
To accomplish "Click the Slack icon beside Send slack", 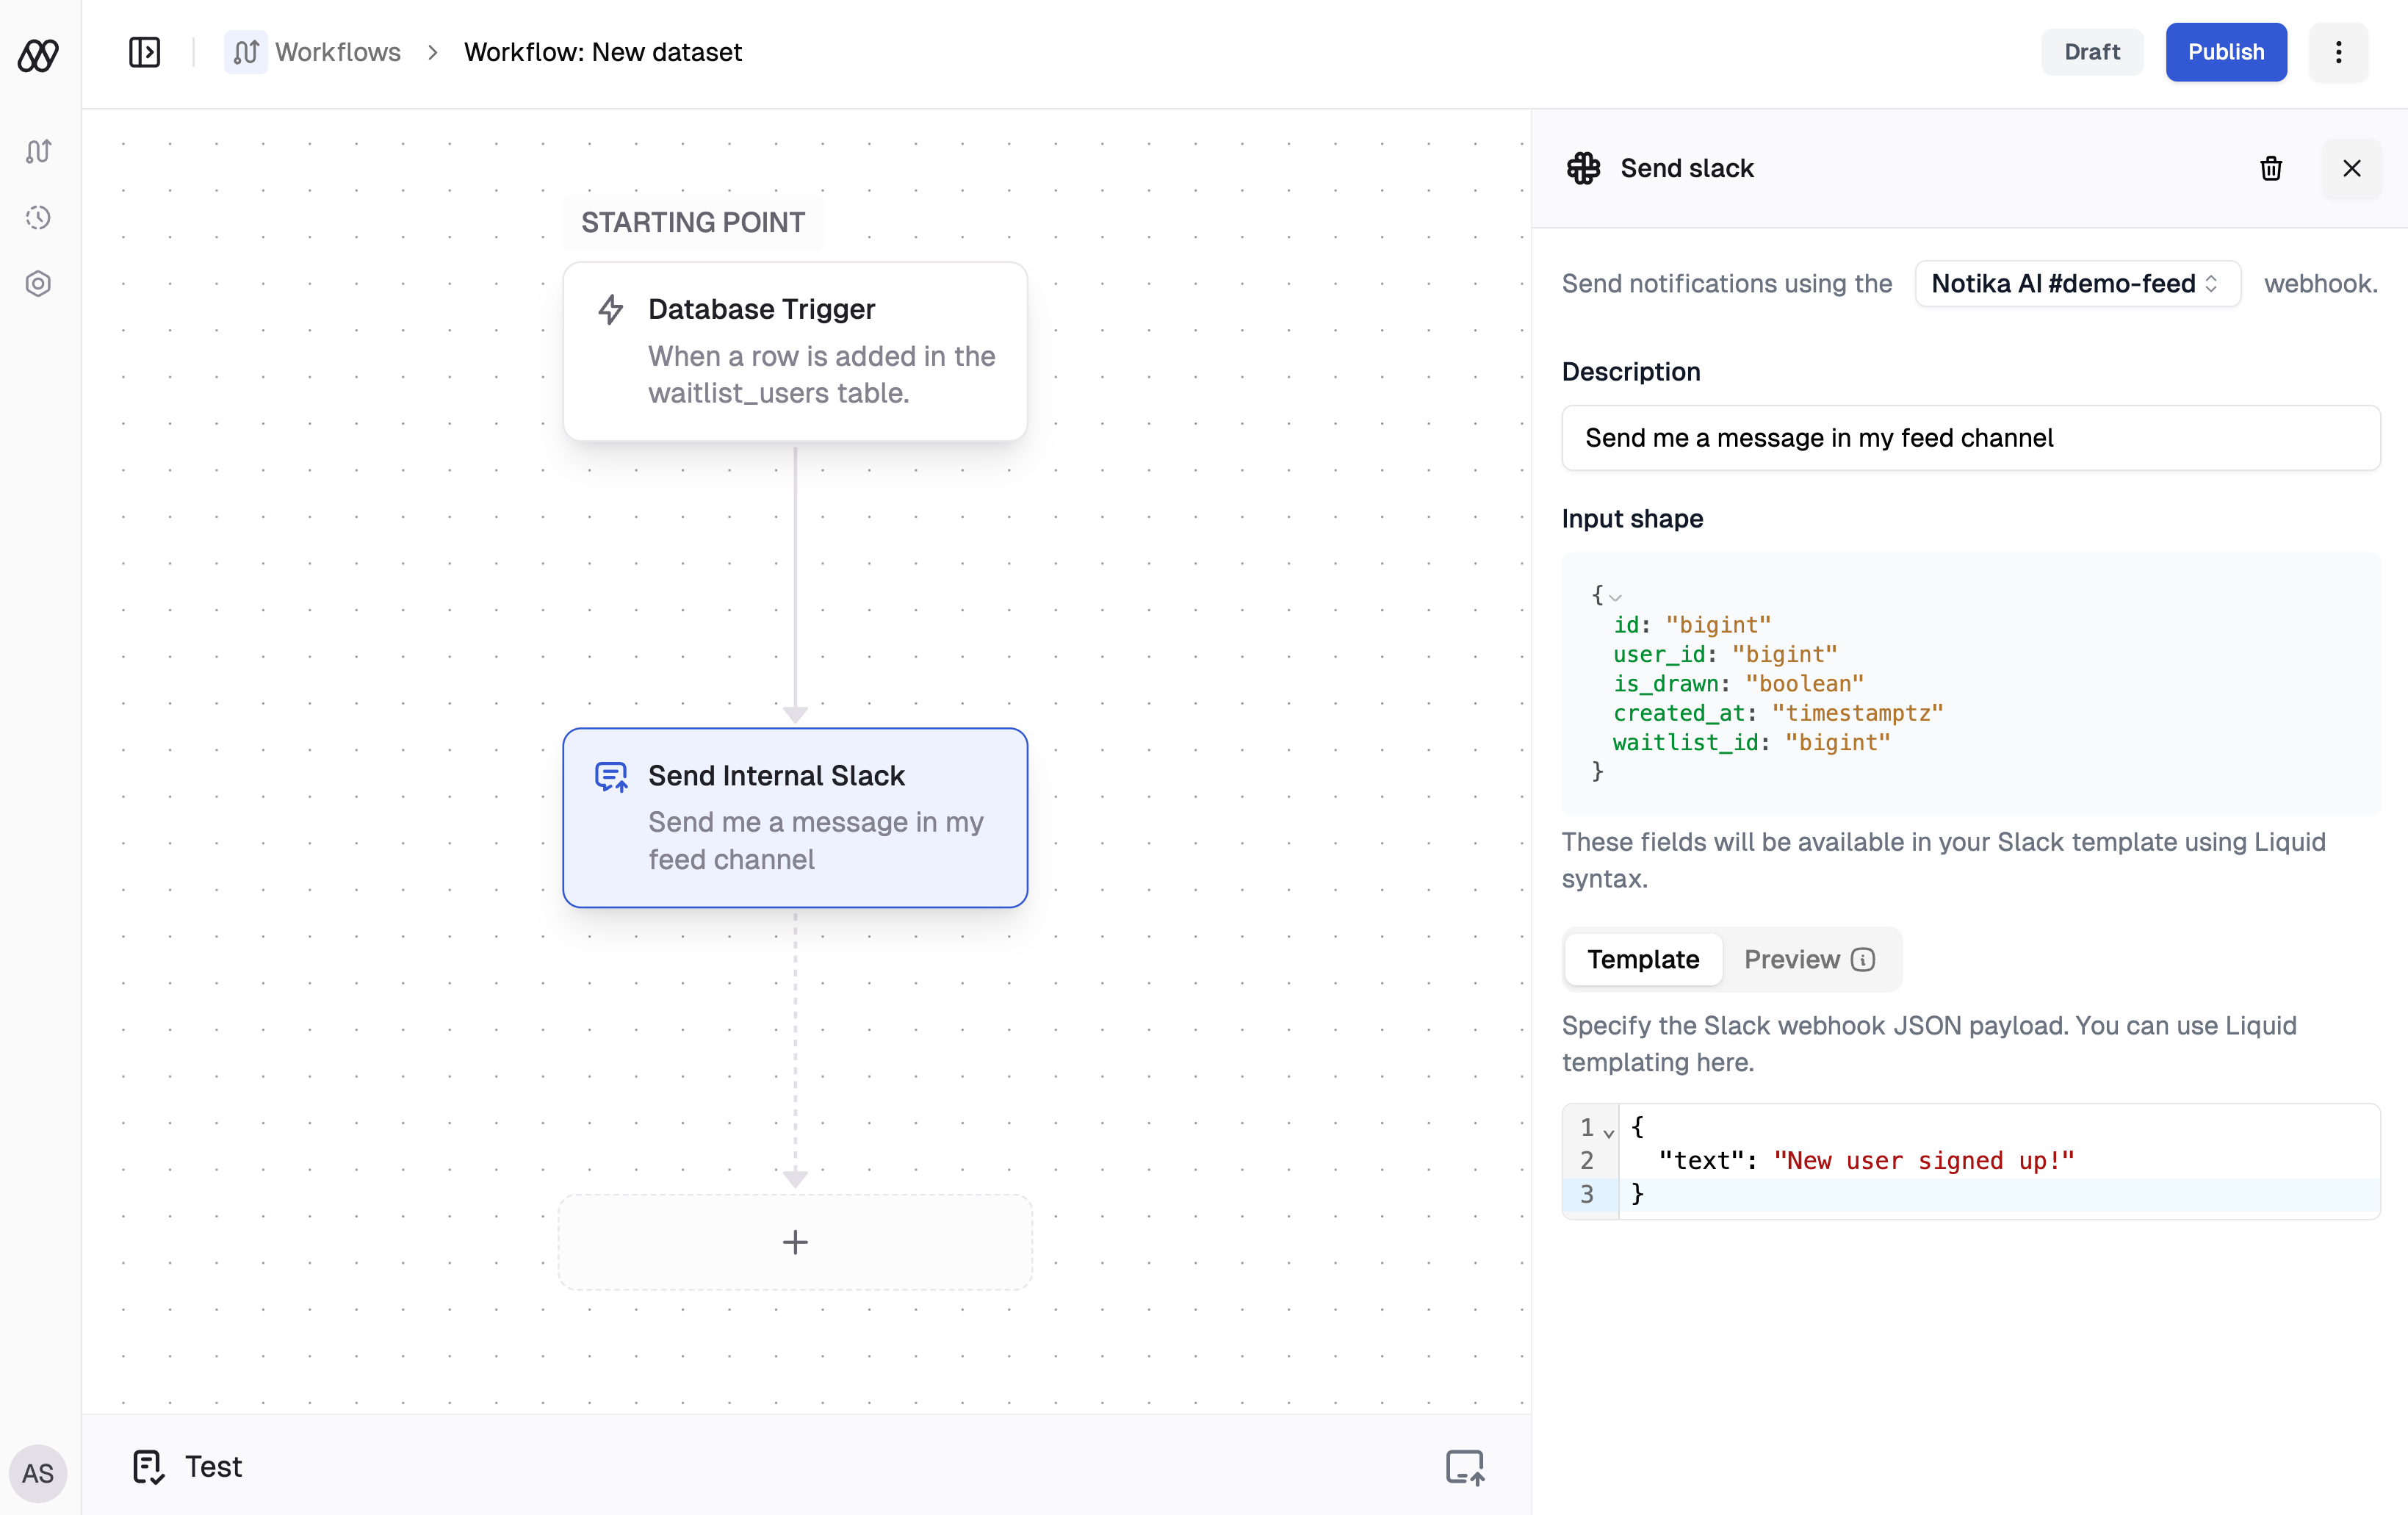I will pos(1583,168).
